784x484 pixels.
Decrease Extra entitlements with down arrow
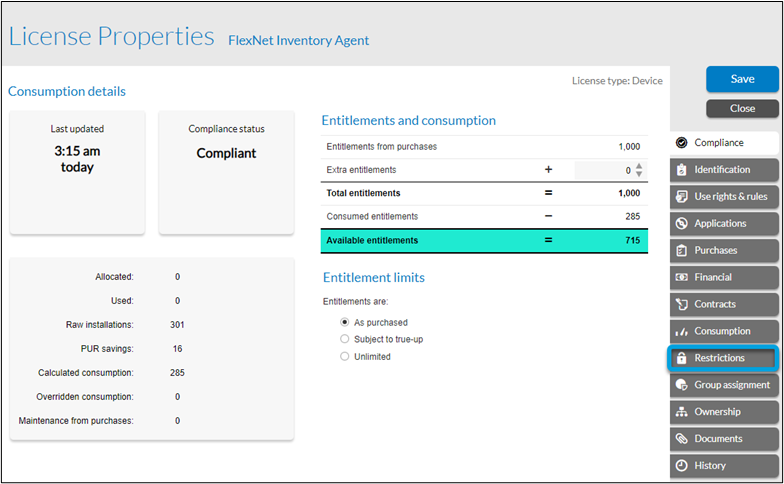click(640, 175)
